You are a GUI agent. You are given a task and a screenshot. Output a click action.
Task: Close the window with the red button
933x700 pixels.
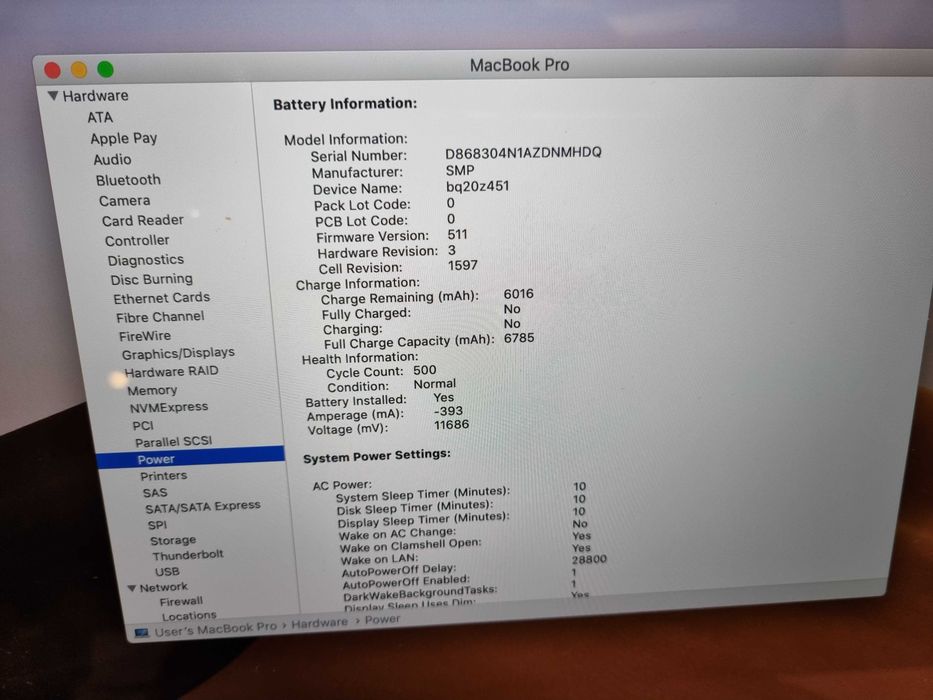[52, 70]
